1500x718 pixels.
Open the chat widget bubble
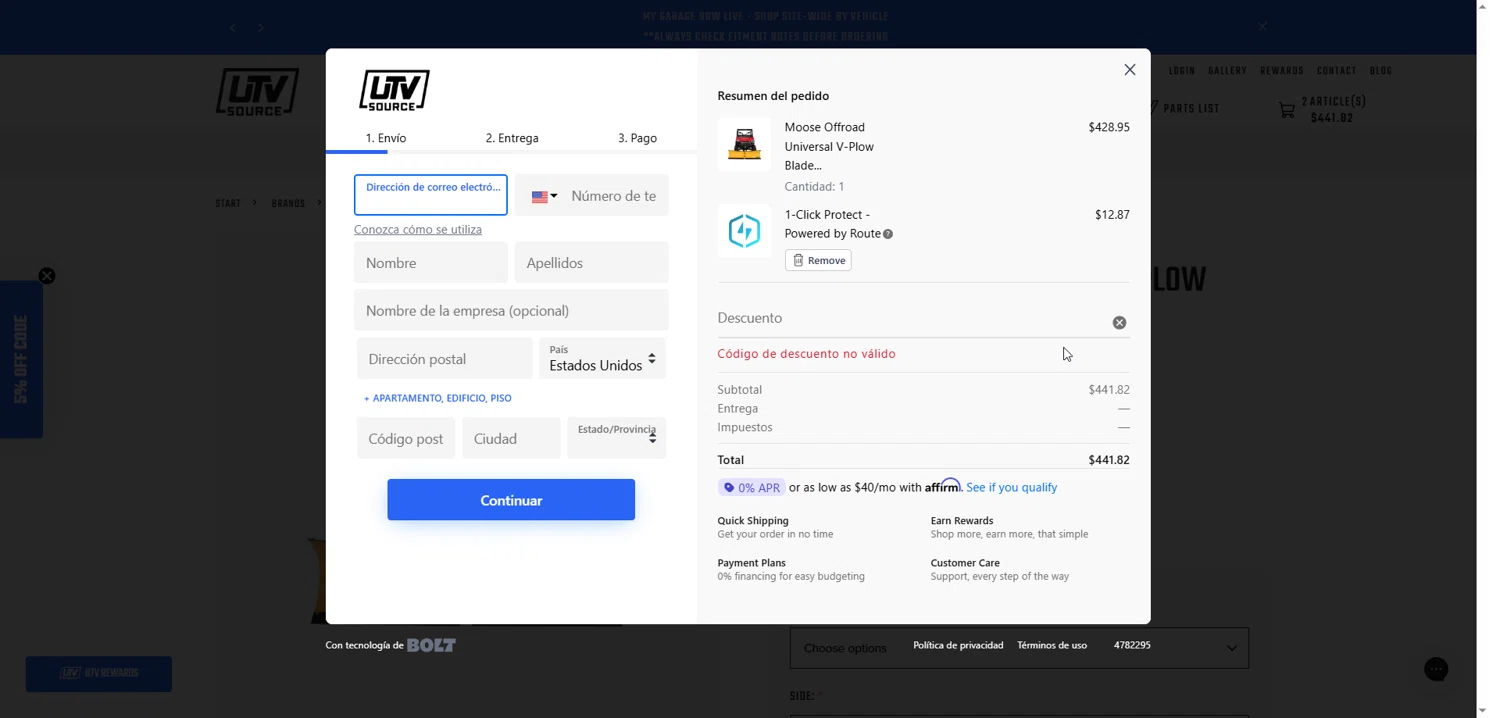coord(1436,669)
